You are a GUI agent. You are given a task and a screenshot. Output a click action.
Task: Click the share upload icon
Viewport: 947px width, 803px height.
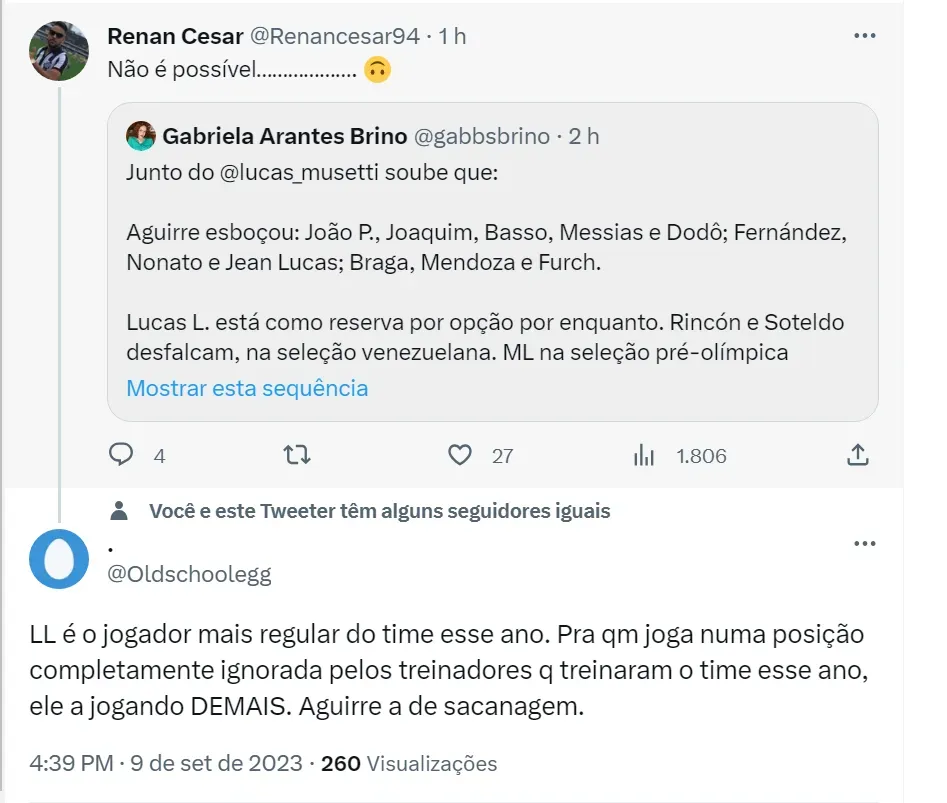[x=857, y=455]
